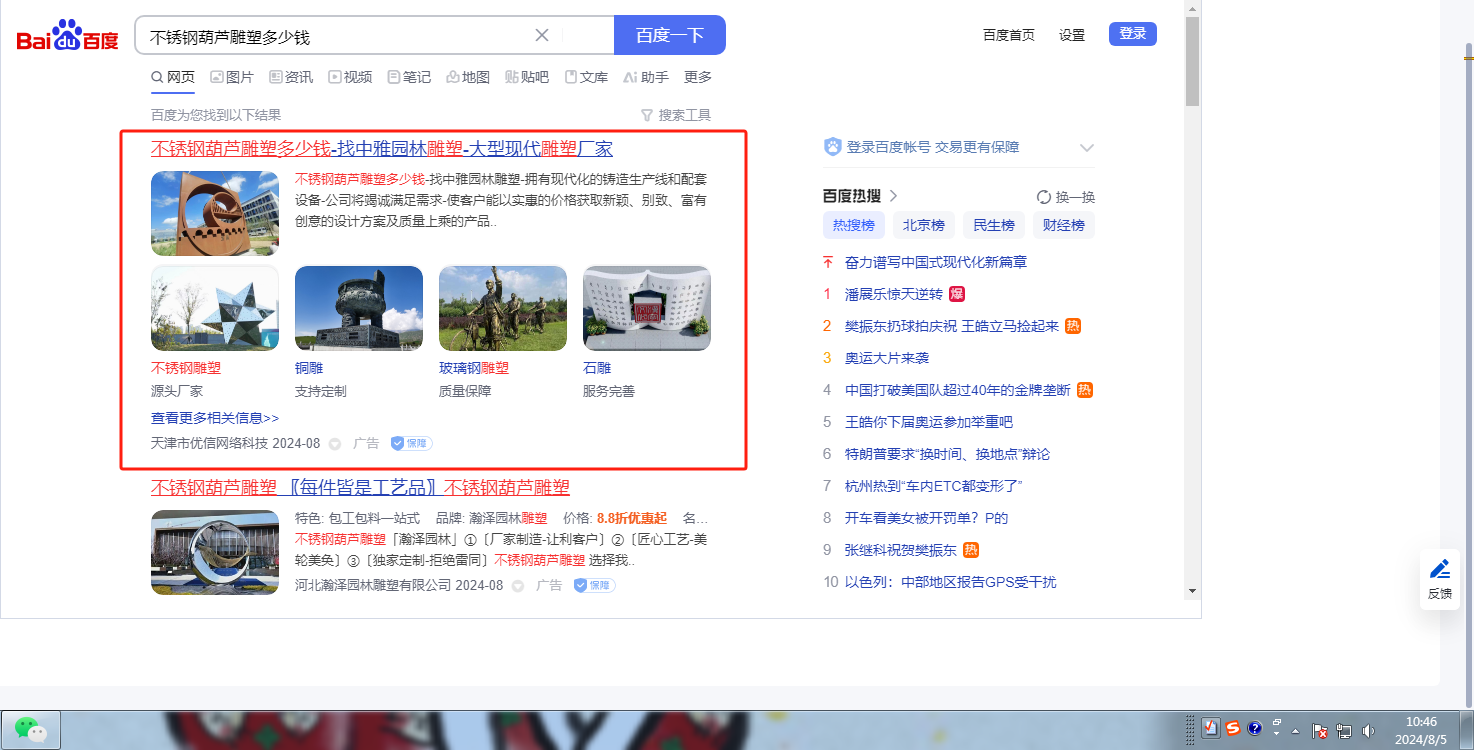This screenshot has height=750, width=1474.
Task: Click the fiberglass figures sculpture image
Action: click(503, 308)
